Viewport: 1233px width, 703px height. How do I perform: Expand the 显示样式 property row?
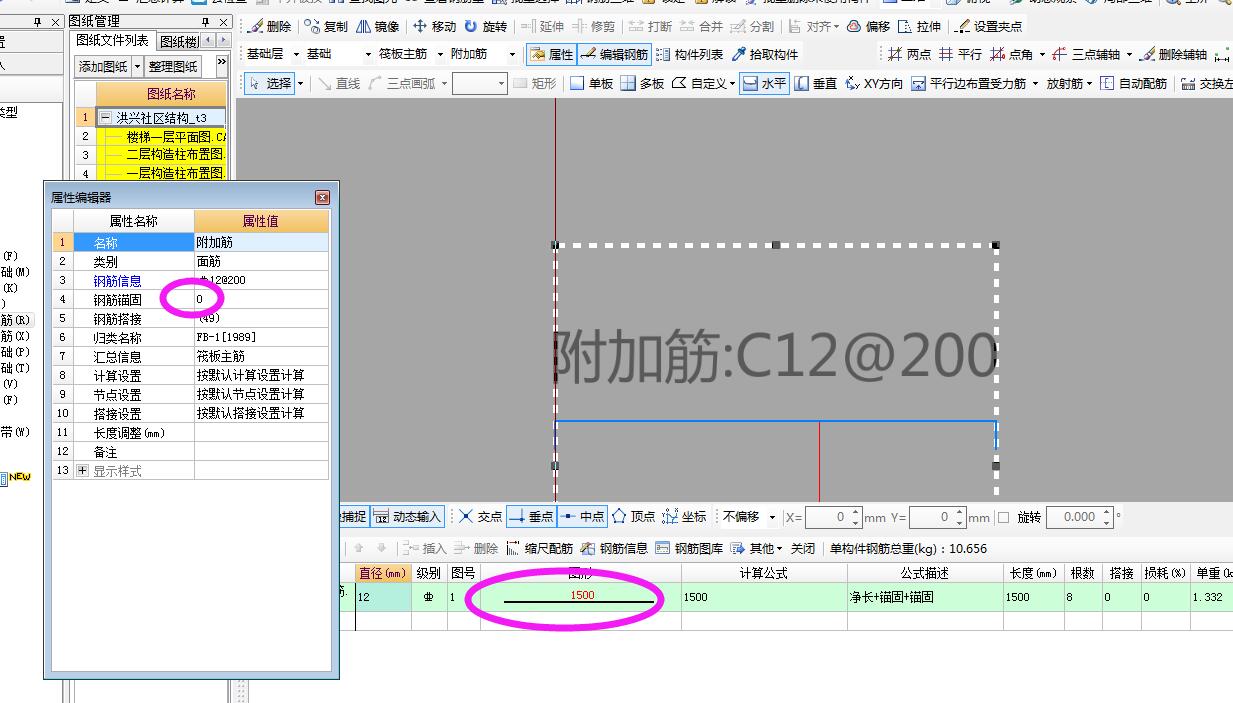pos(82,471)
